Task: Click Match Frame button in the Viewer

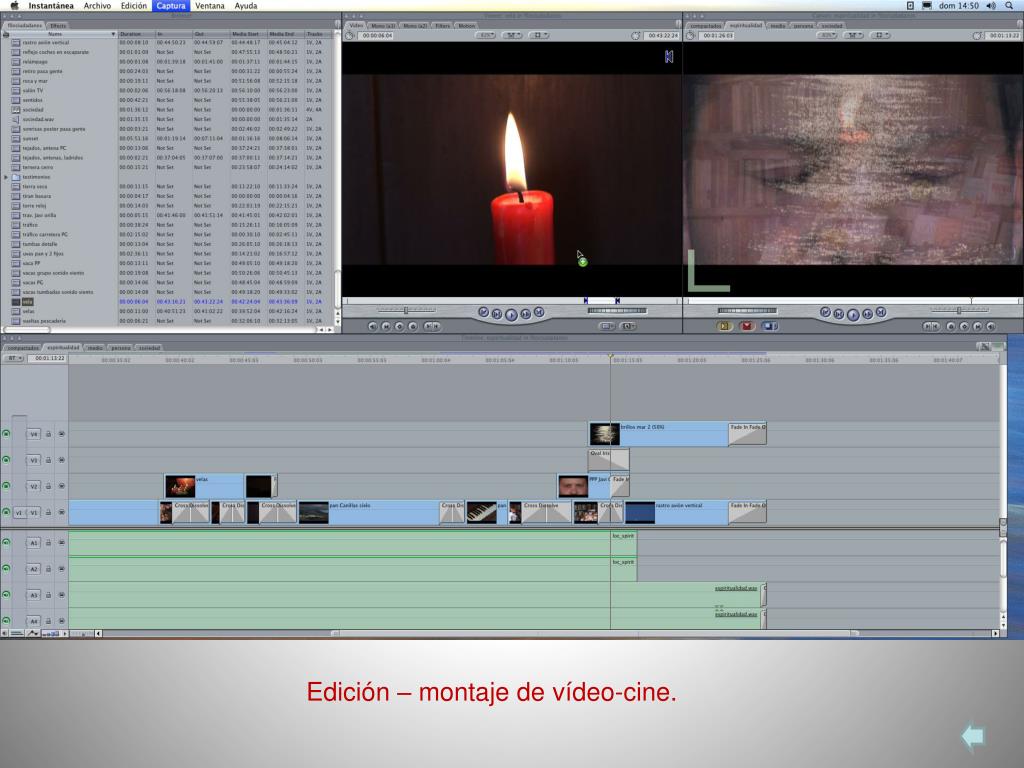Action: pyautogui.click(x=372, y=326)
